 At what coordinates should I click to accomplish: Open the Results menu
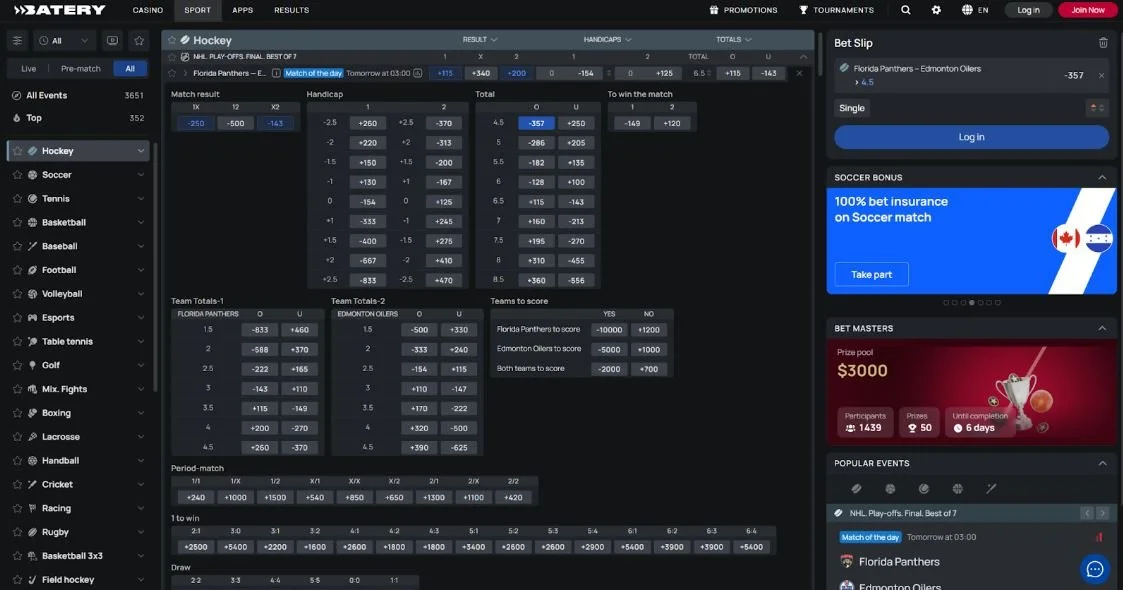click(x=291, y=10)
